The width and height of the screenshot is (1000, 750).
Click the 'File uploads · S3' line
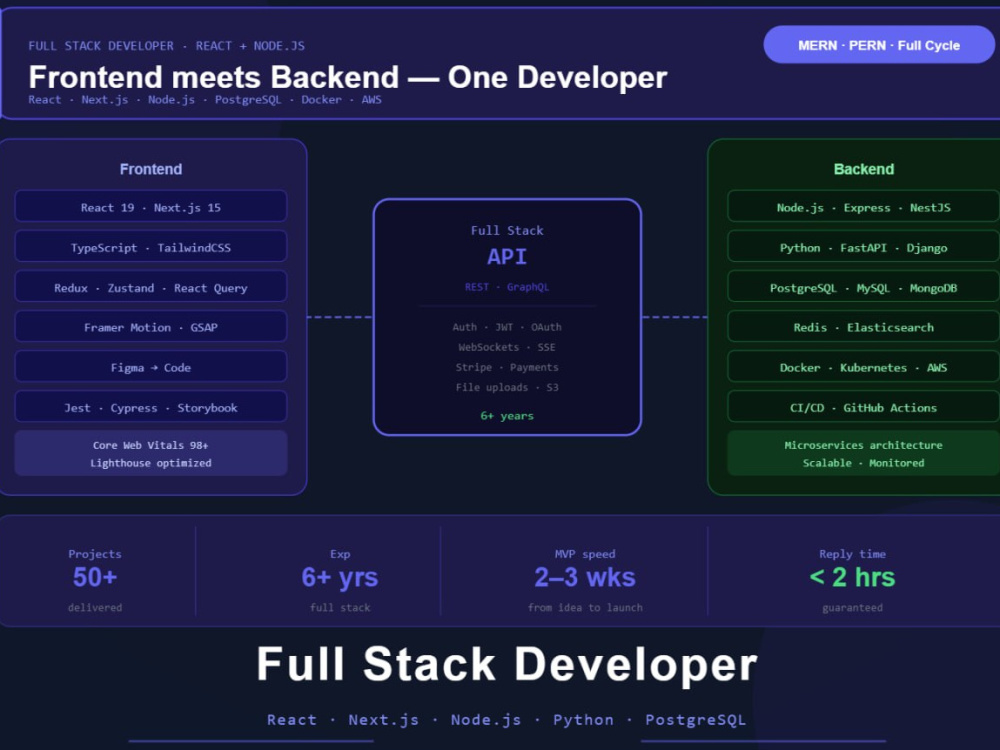tap(507, 387)
